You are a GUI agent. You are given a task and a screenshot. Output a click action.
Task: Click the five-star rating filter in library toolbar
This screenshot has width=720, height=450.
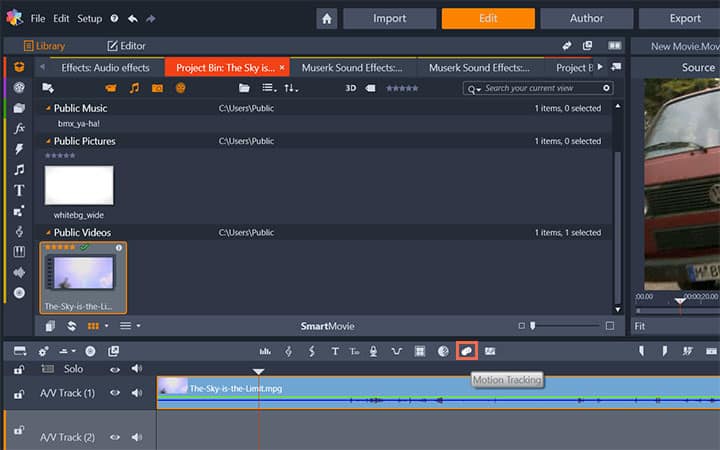[x=402, y=88]
